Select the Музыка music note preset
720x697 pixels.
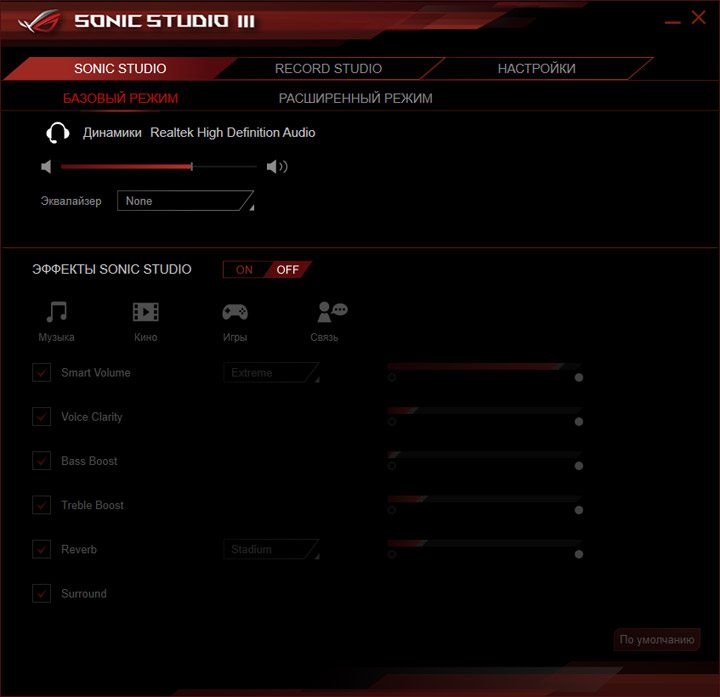pos(56,312)
